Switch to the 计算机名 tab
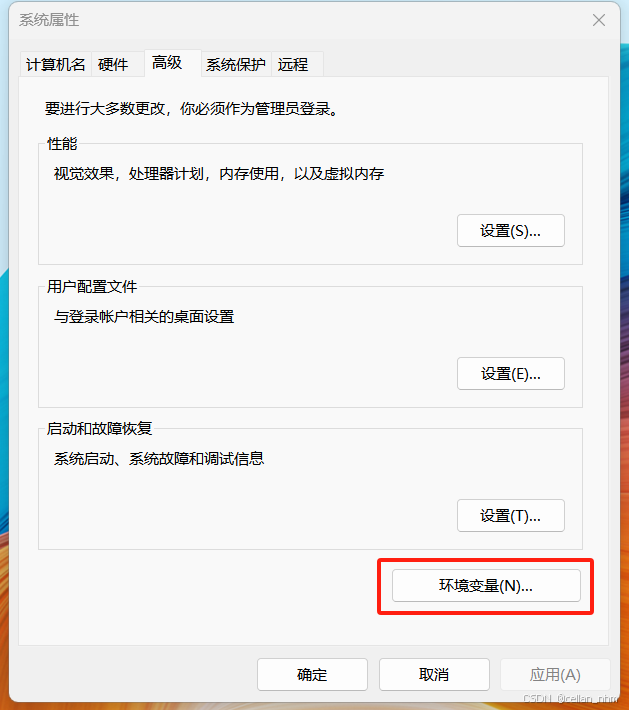The image size is (629, 710). 55,64
